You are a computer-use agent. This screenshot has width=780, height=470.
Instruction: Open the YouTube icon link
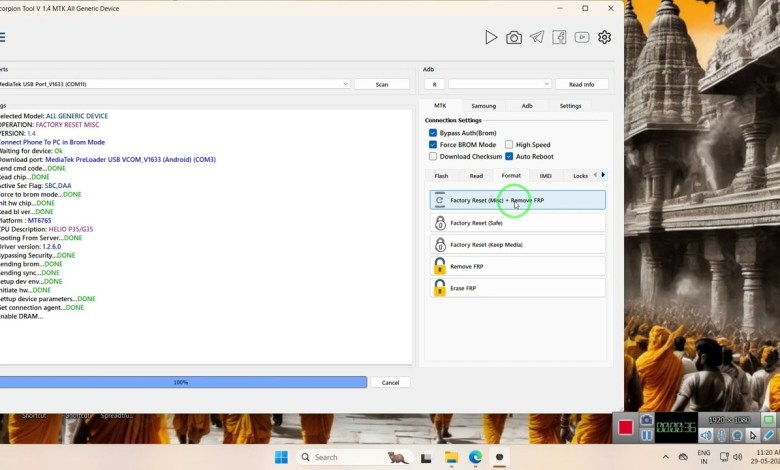[x=582, y=37]
